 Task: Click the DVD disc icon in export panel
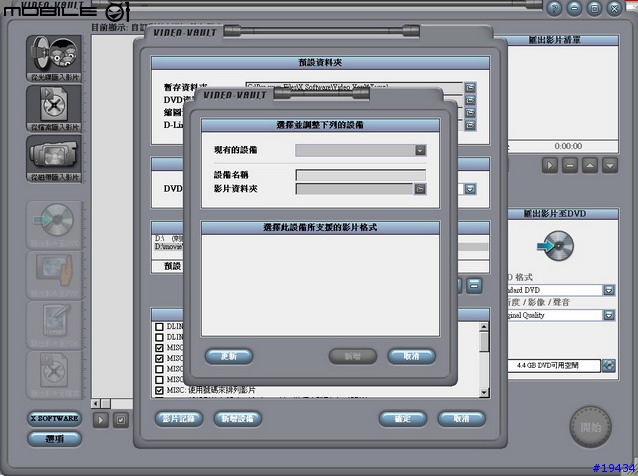click(x=556, y=246)
